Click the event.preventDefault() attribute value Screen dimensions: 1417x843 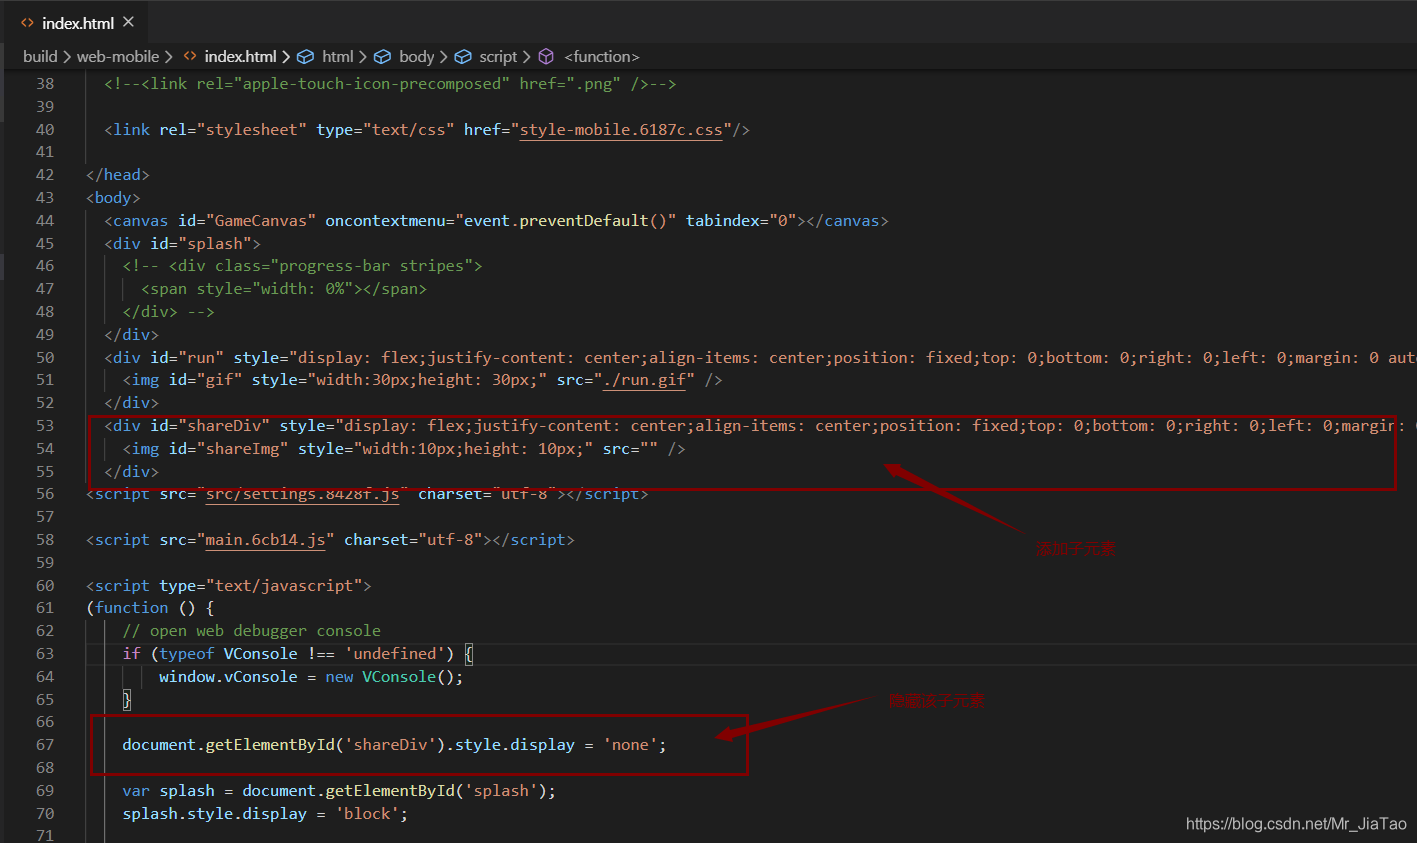(566, 221)
